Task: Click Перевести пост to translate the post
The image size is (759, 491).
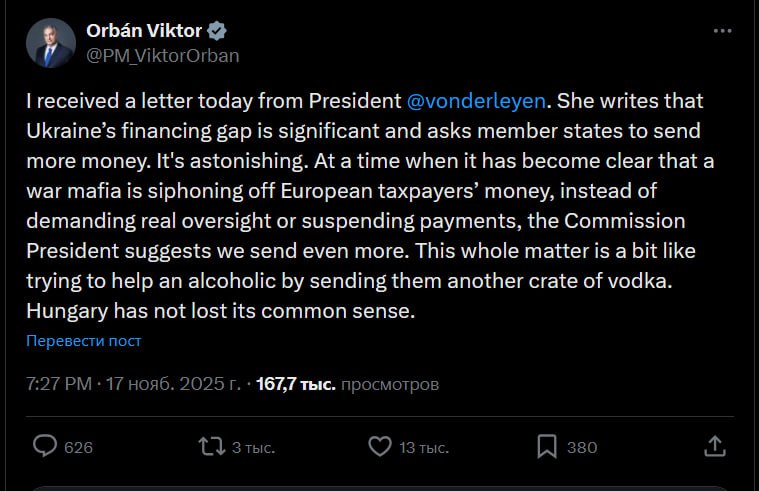Action: coord(83,341)
